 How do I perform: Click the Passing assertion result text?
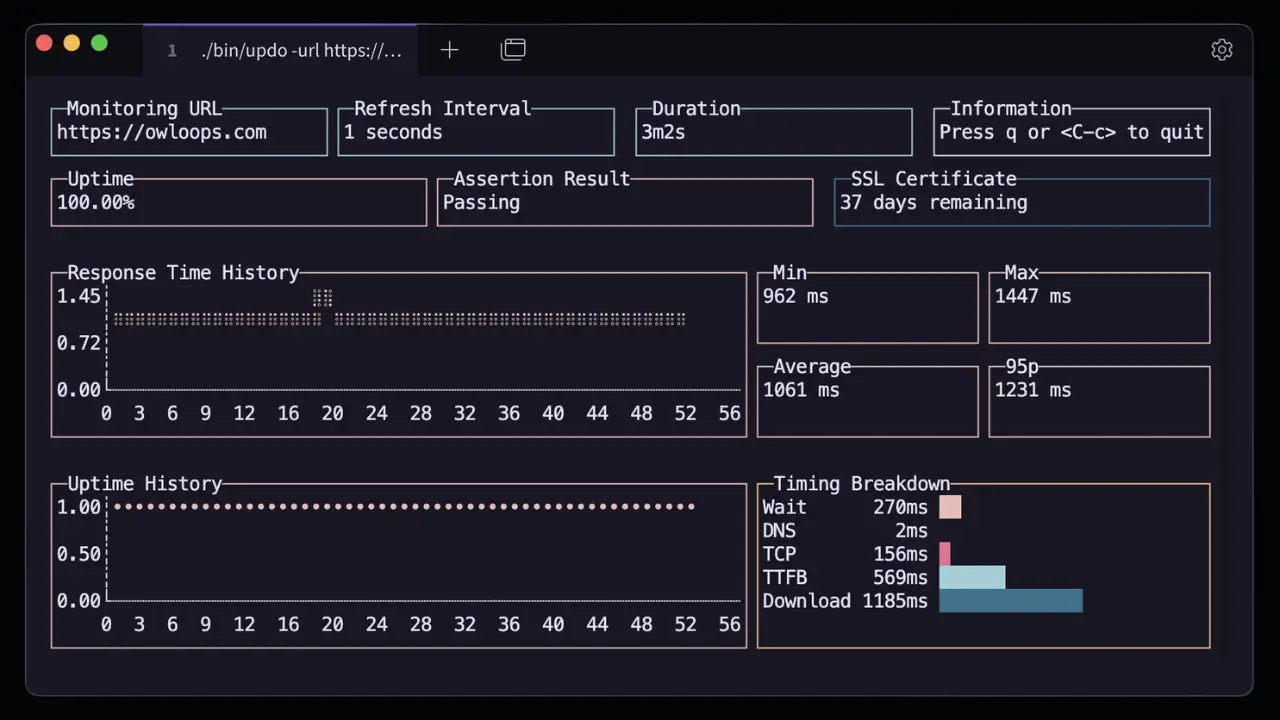coord(481,203)
